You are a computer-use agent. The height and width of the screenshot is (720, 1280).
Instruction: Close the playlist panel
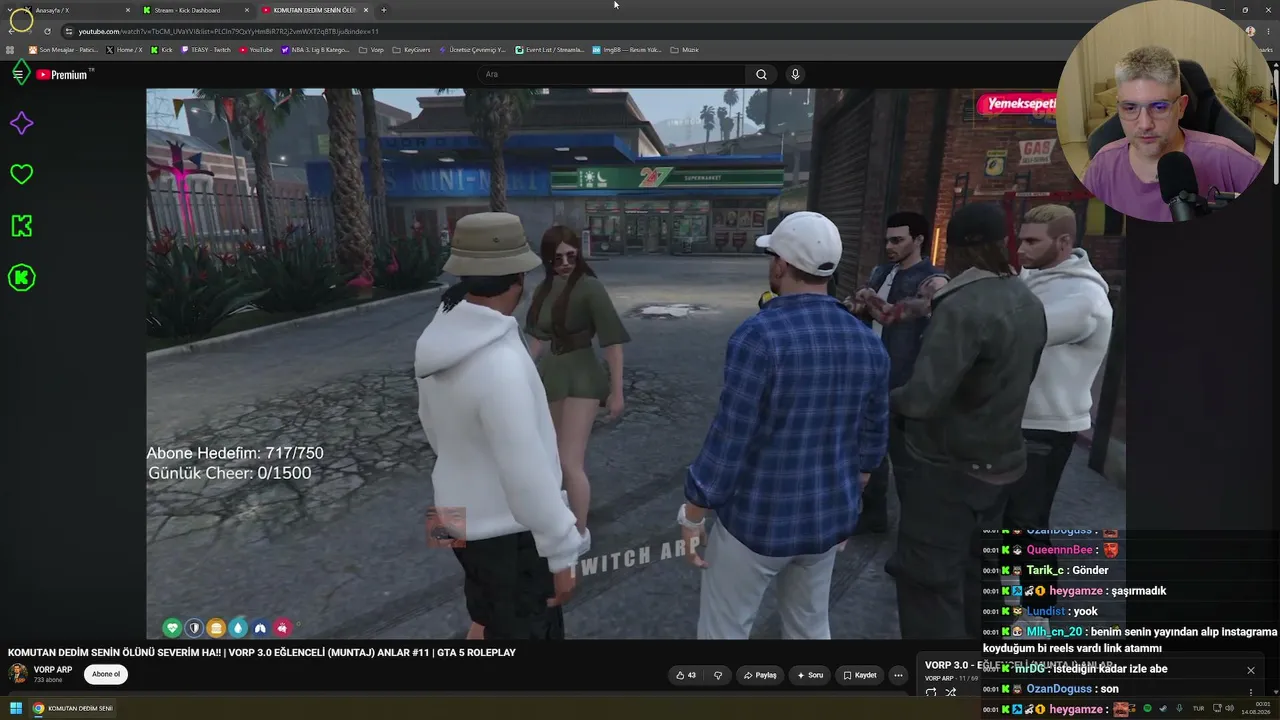tap(1250, 670)
